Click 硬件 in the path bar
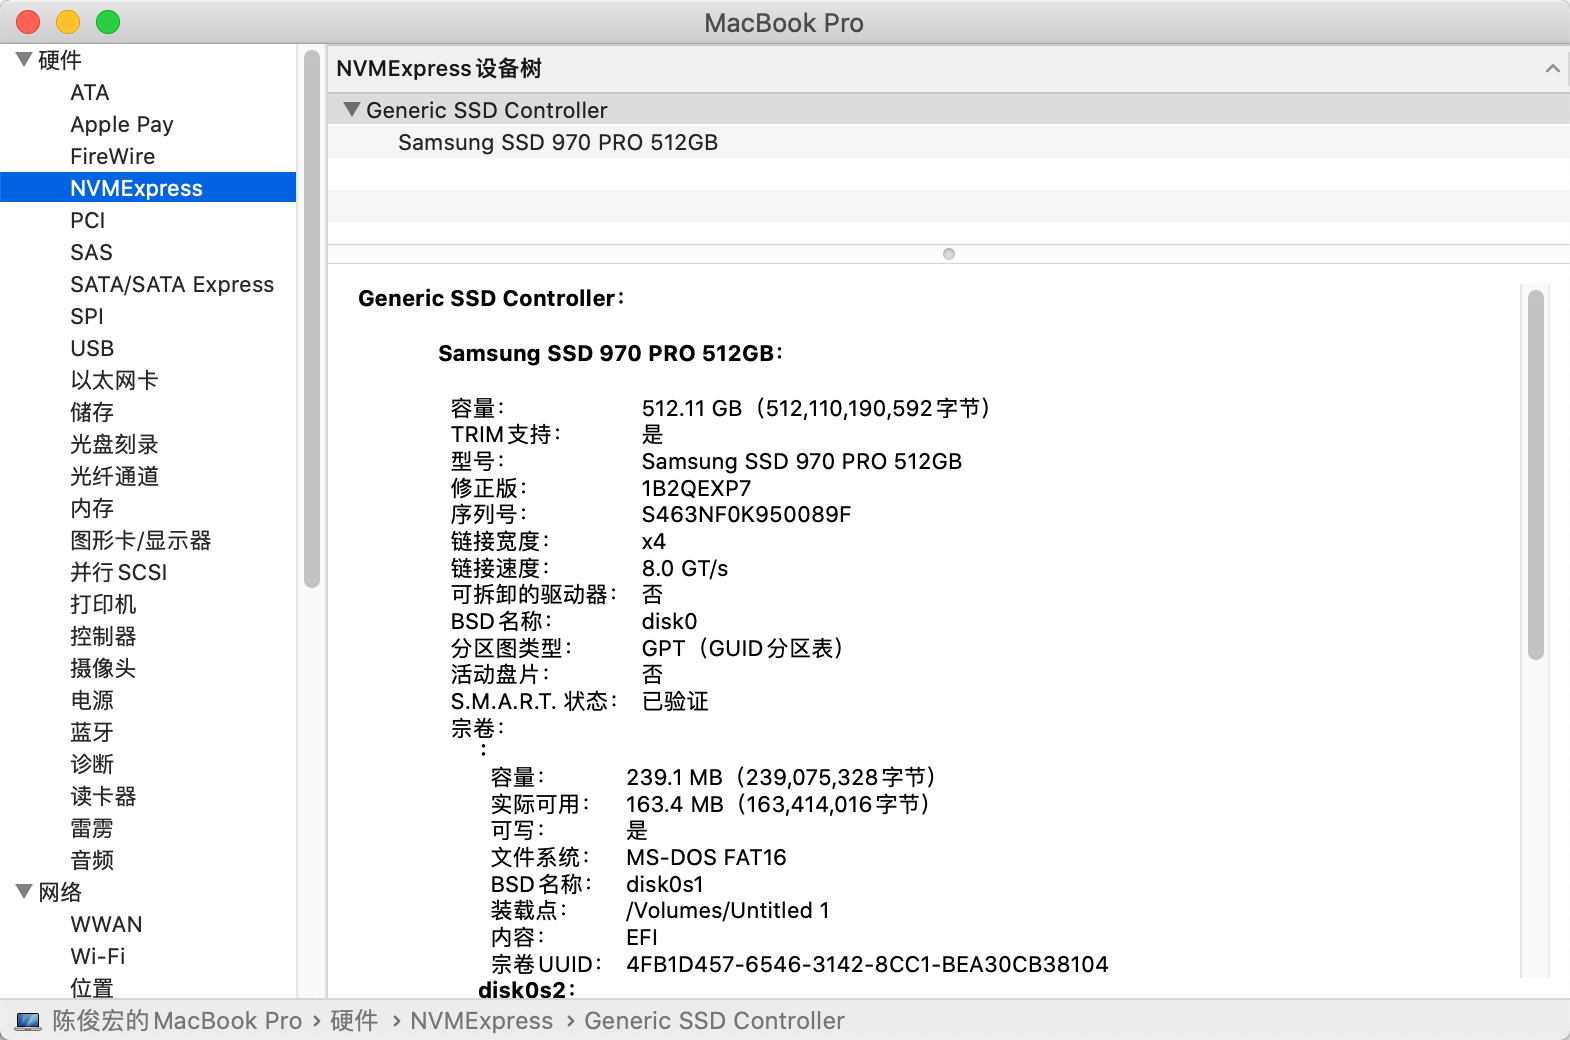Screen dimensions: 1570x1040 (x=354, y=1021)
